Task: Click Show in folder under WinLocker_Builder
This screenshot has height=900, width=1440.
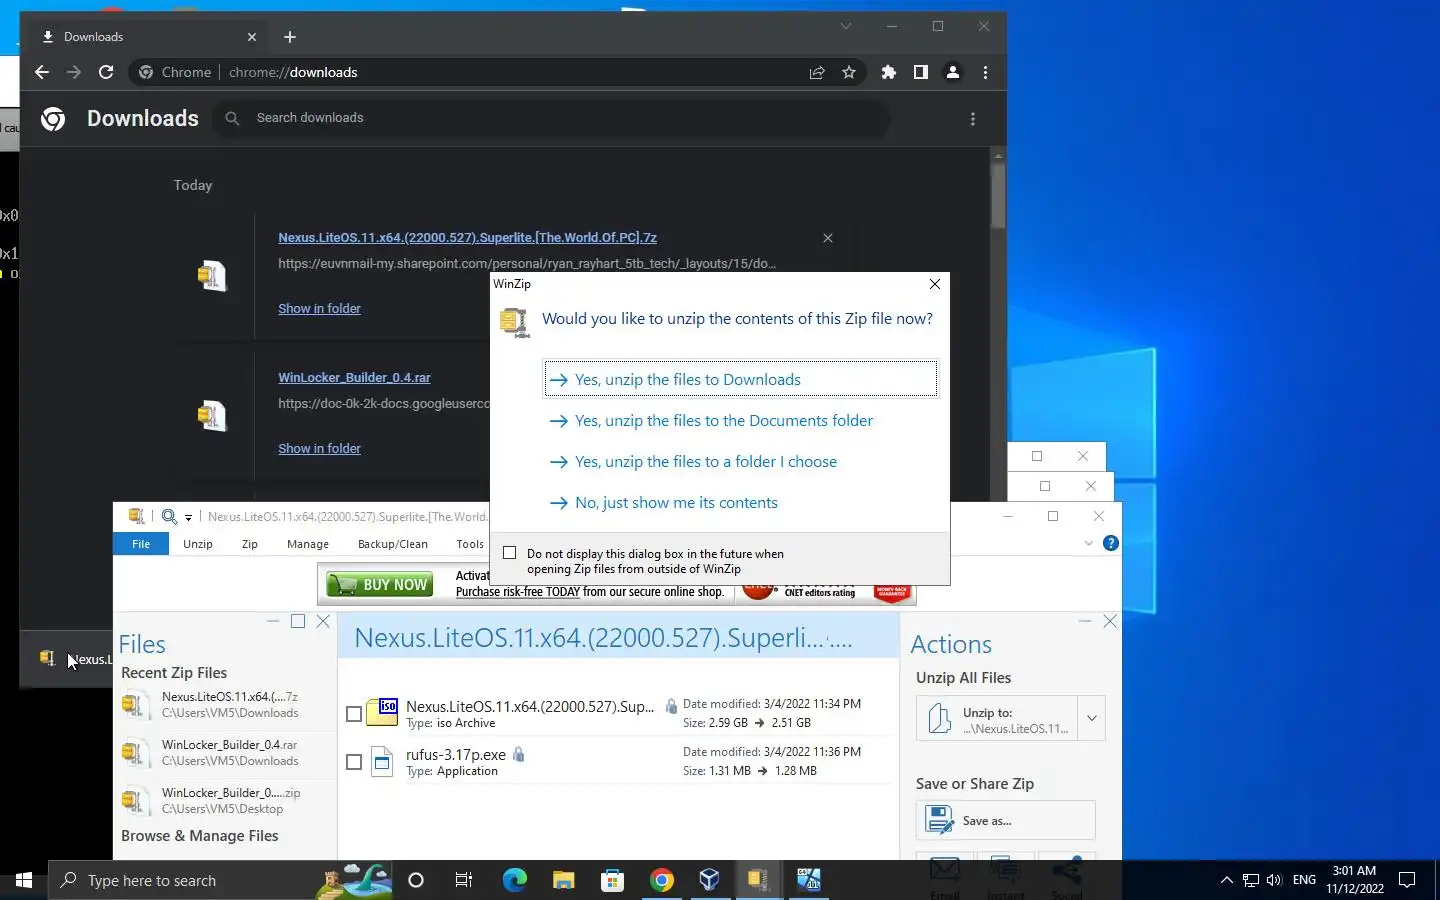Action: point(319,449)
